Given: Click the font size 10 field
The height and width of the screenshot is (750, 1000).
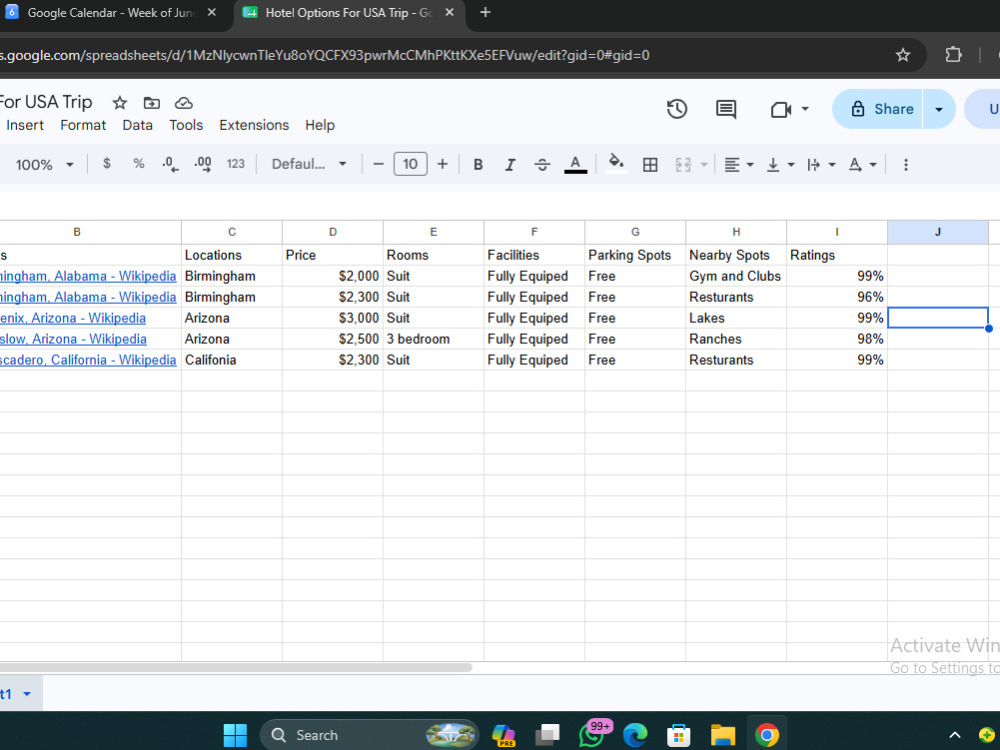Looking at the screenshot, I should point(410,164).
